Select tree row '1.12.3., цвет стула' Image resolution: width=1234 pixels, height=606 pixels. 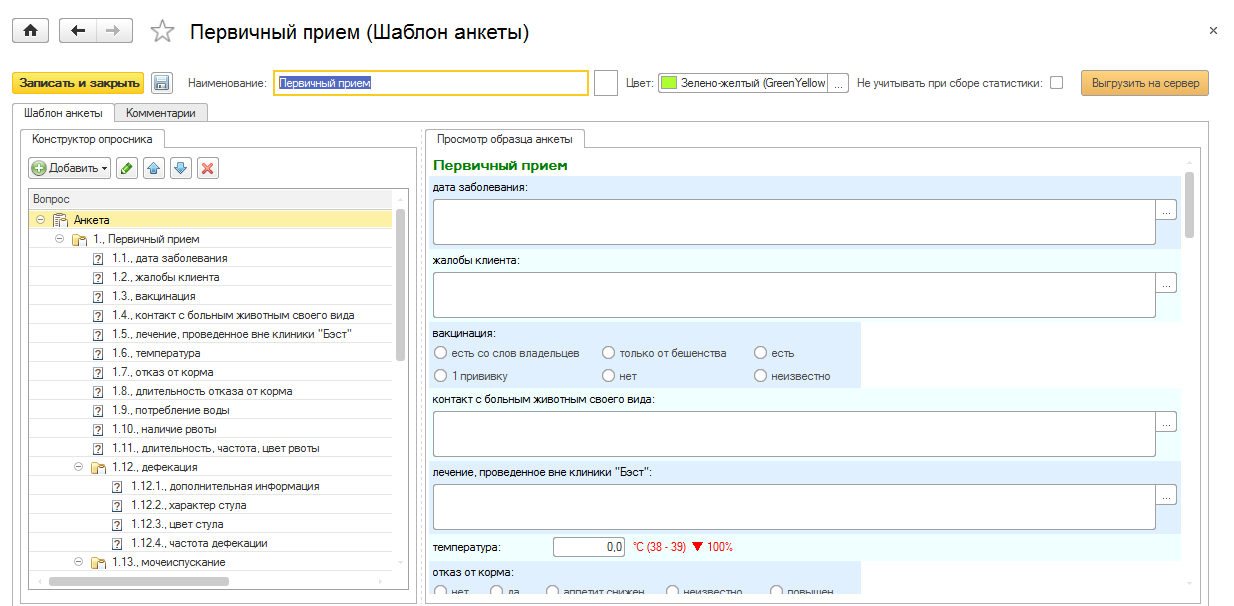pos(212,524)
